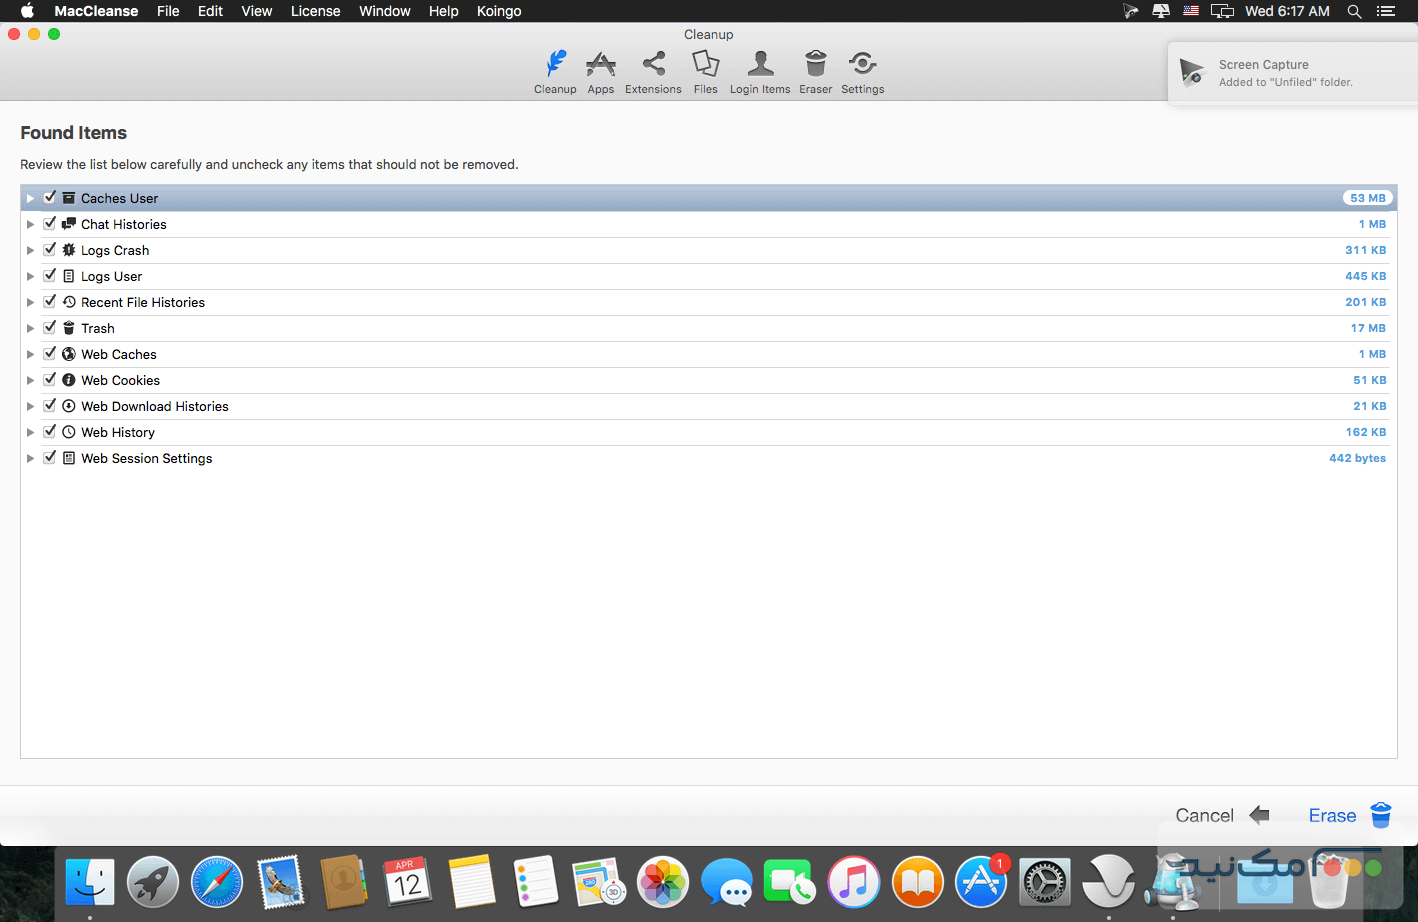Open the Files toolbar section
The width and height of the screenshot is (1418, 922).
(x=705, y=73)
